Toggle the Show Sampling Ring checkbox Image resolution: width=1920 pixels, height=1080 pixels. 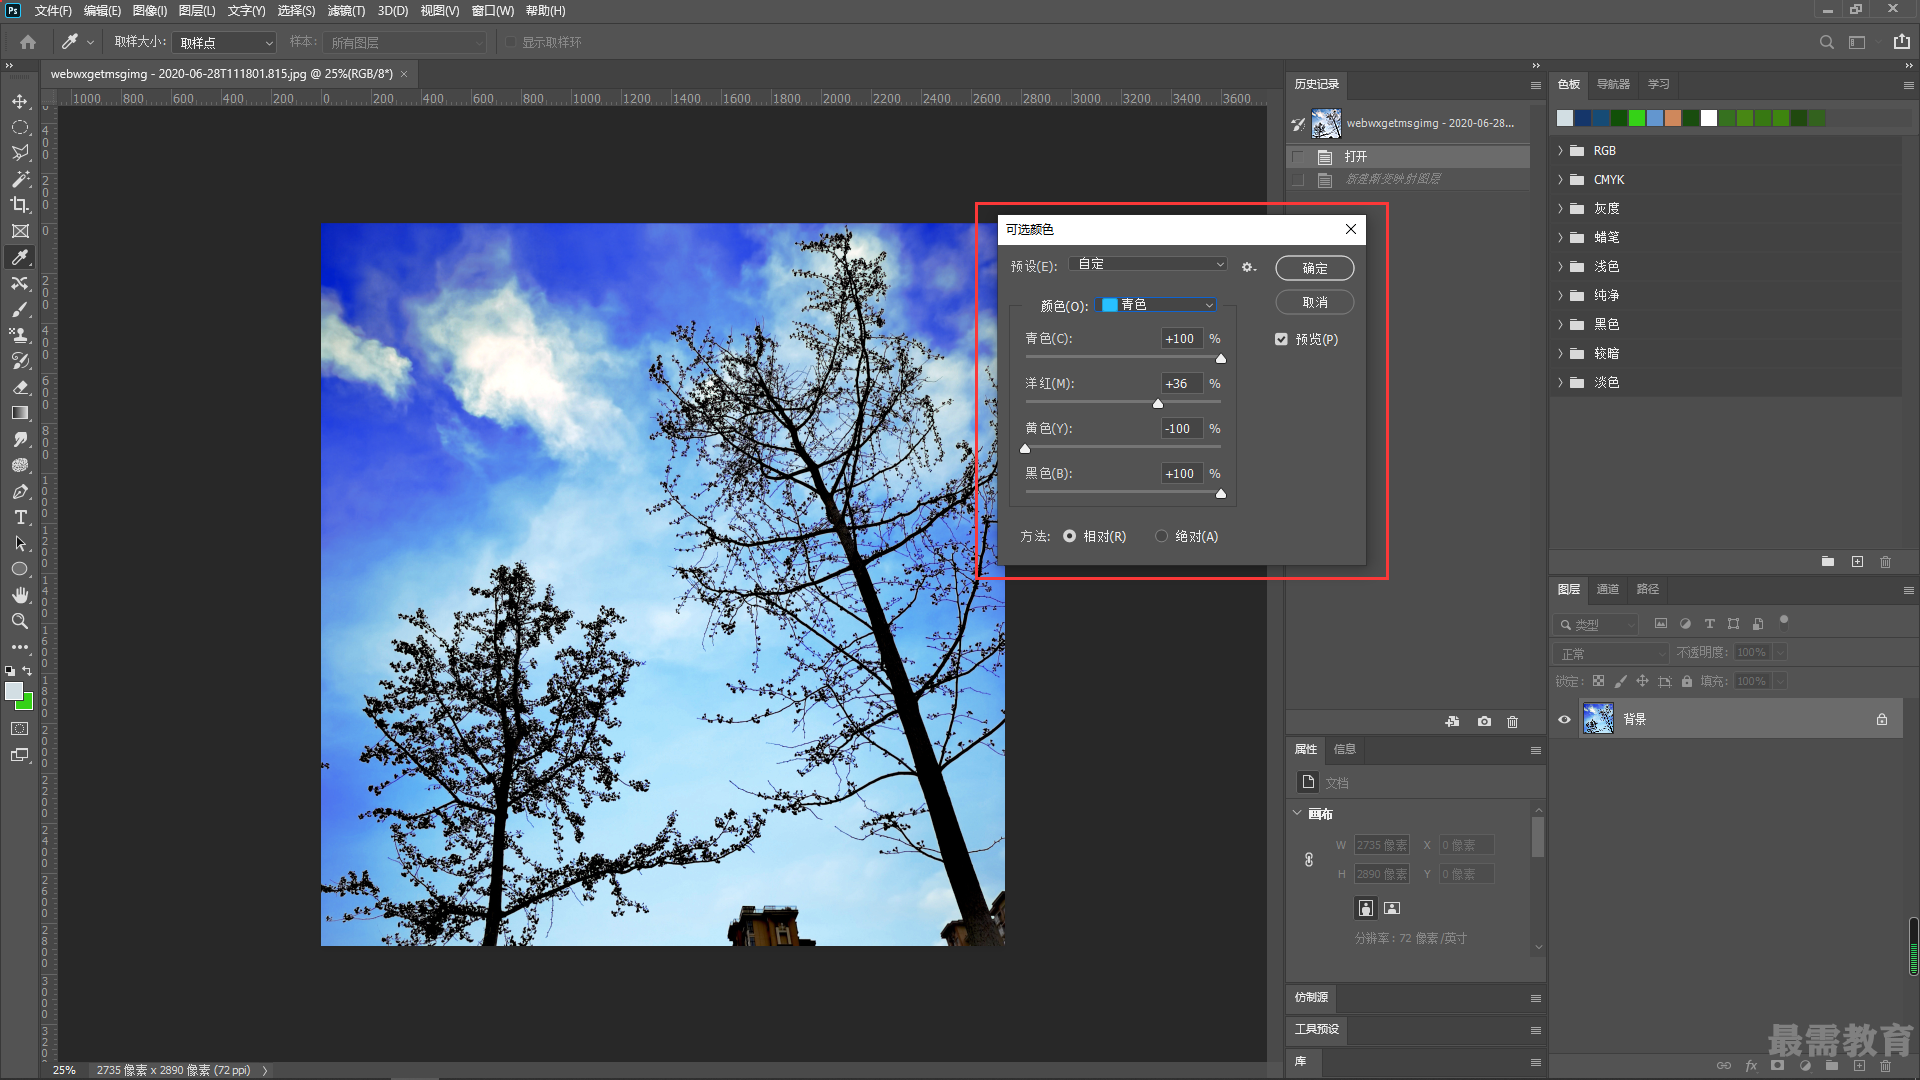pyautogui.click(x=511, y=42)
